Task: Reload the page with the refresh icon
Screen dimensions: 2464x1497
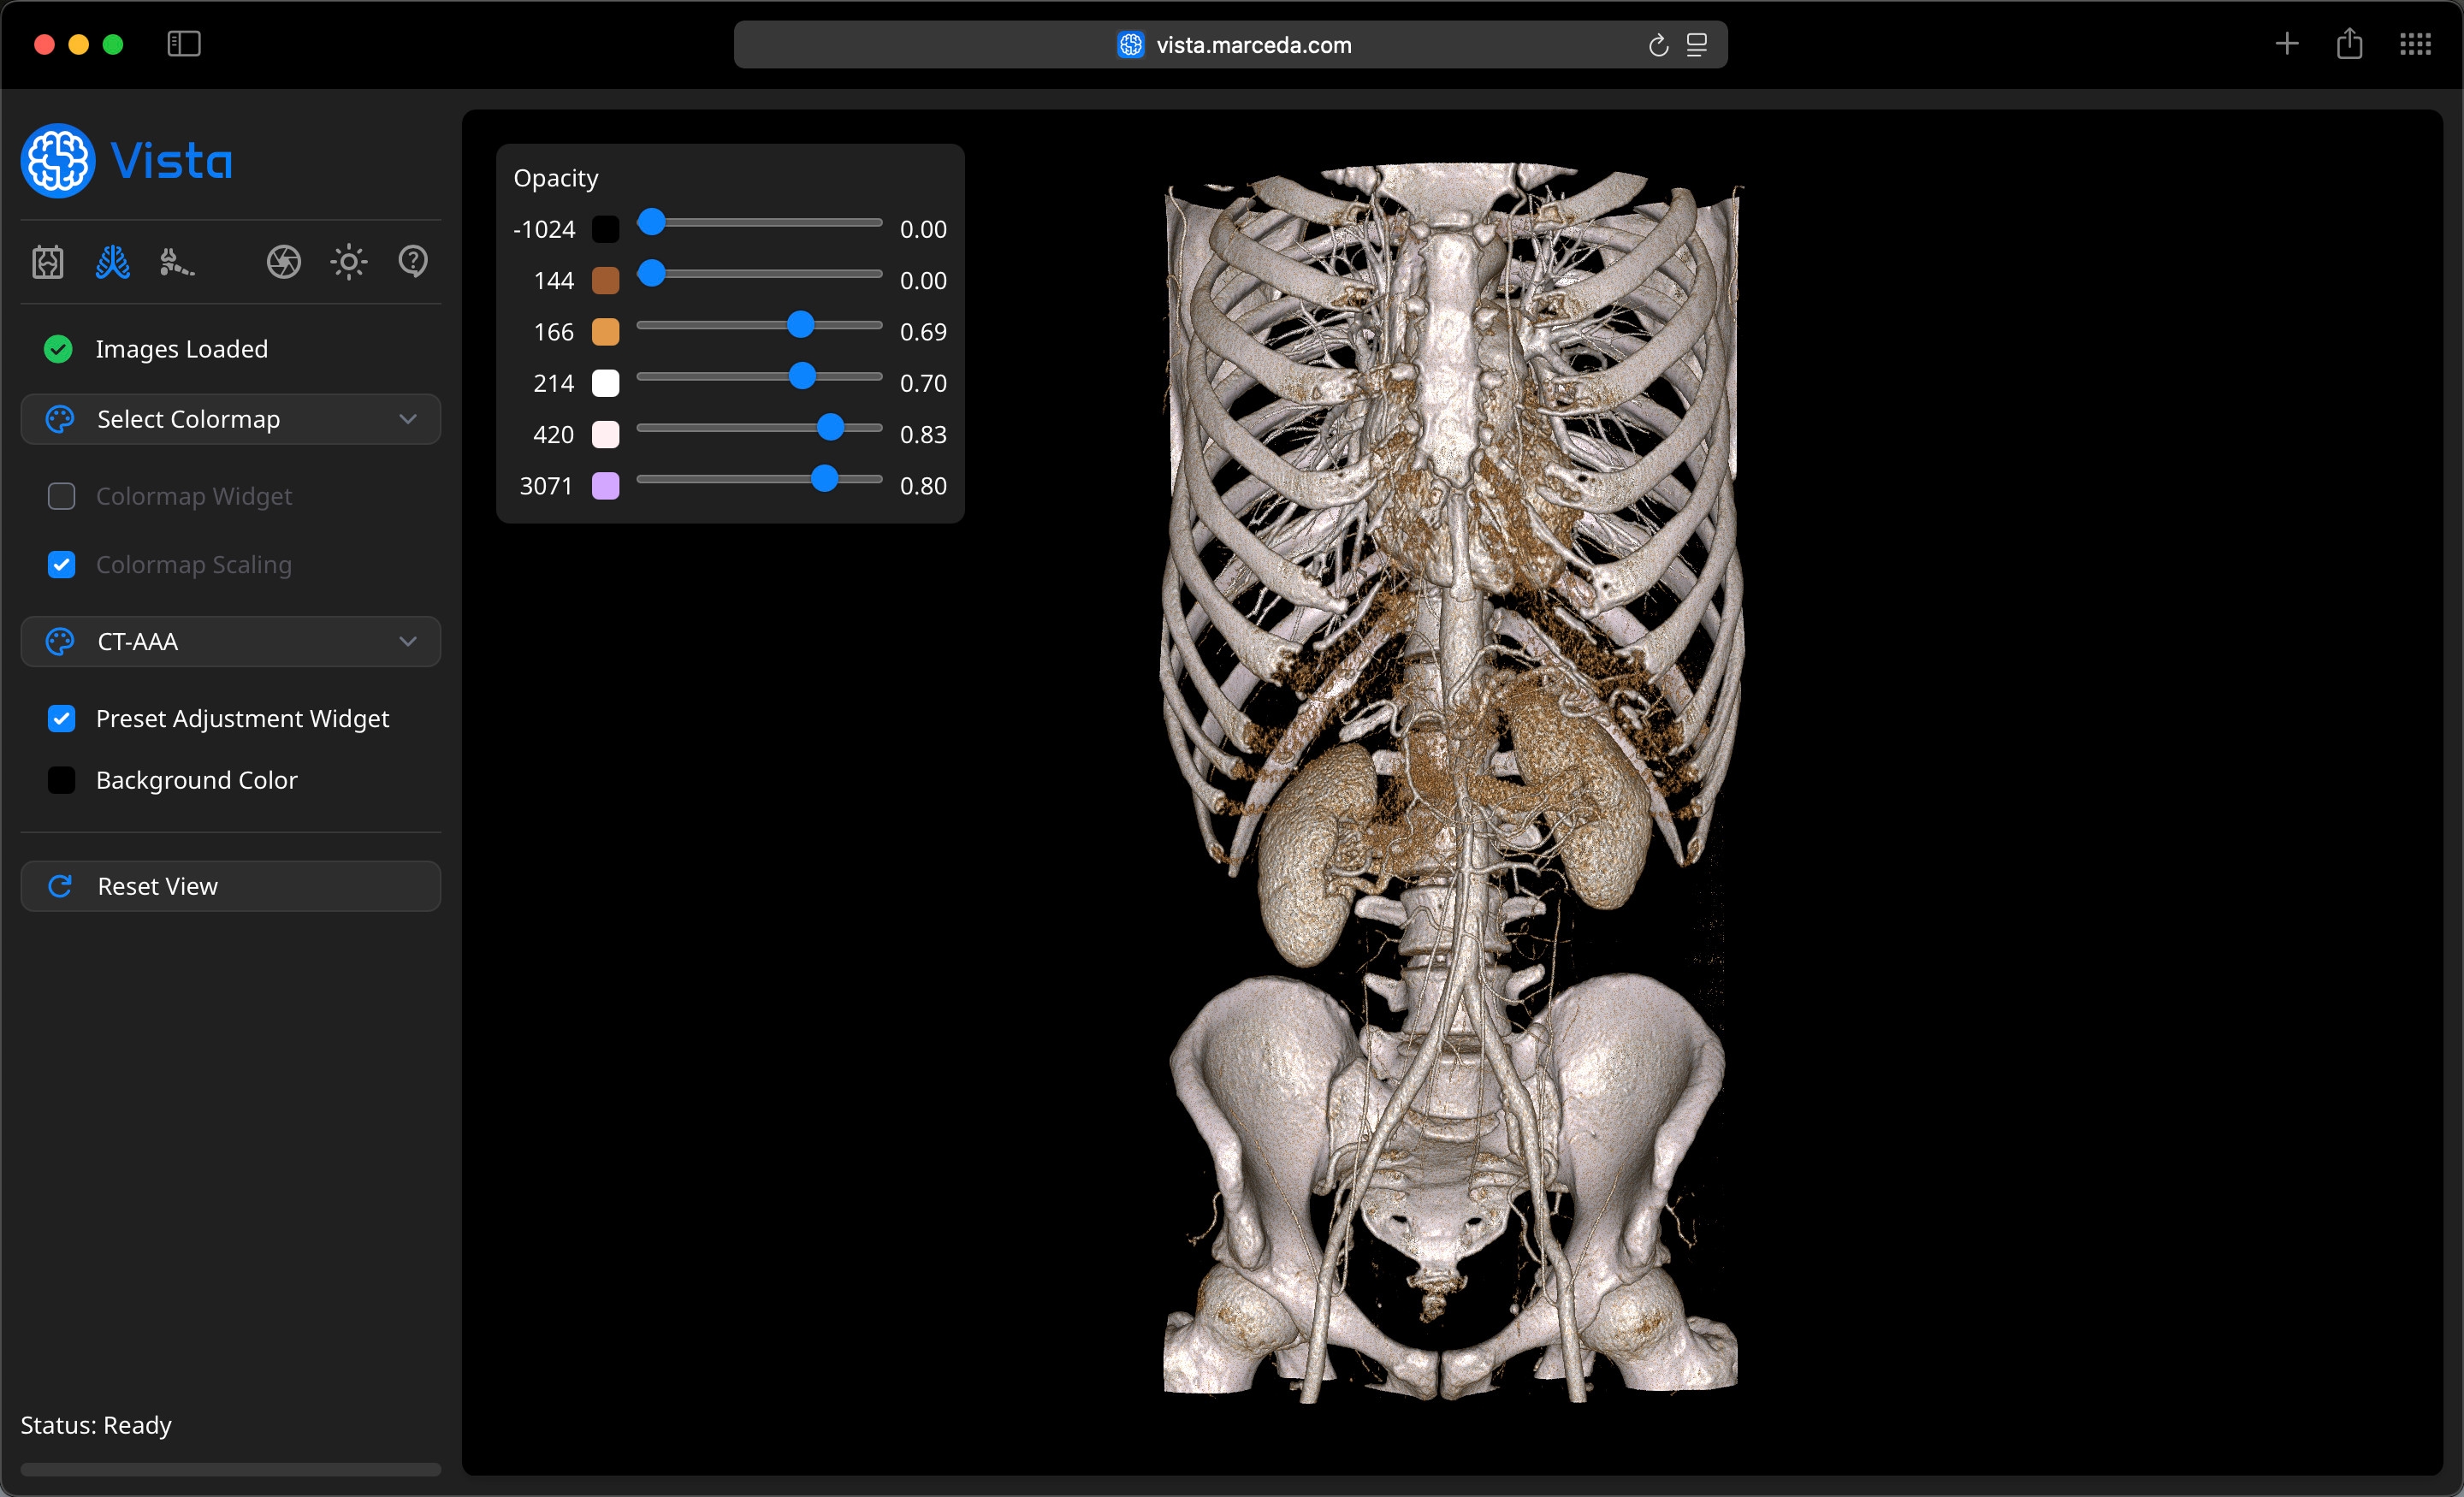Action: [x=1658, y=45]
